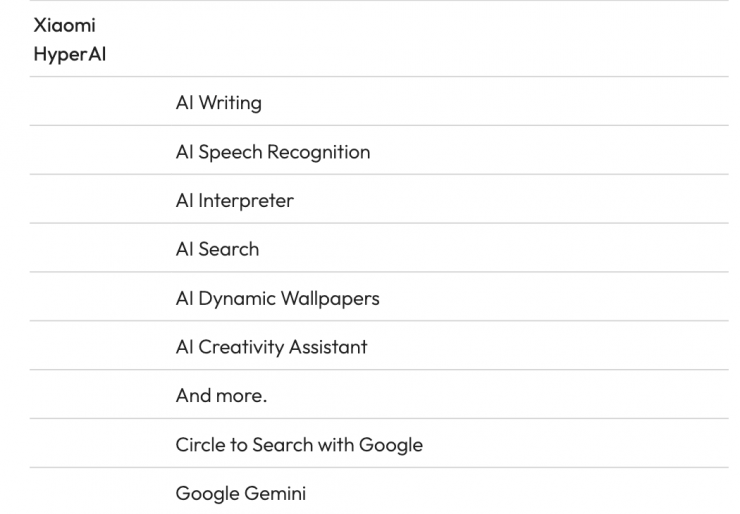This screenshot has width=740, height=514.
Task: Click the Google Gemini entry
Action: pyautogui.click(x=240, y=493)
